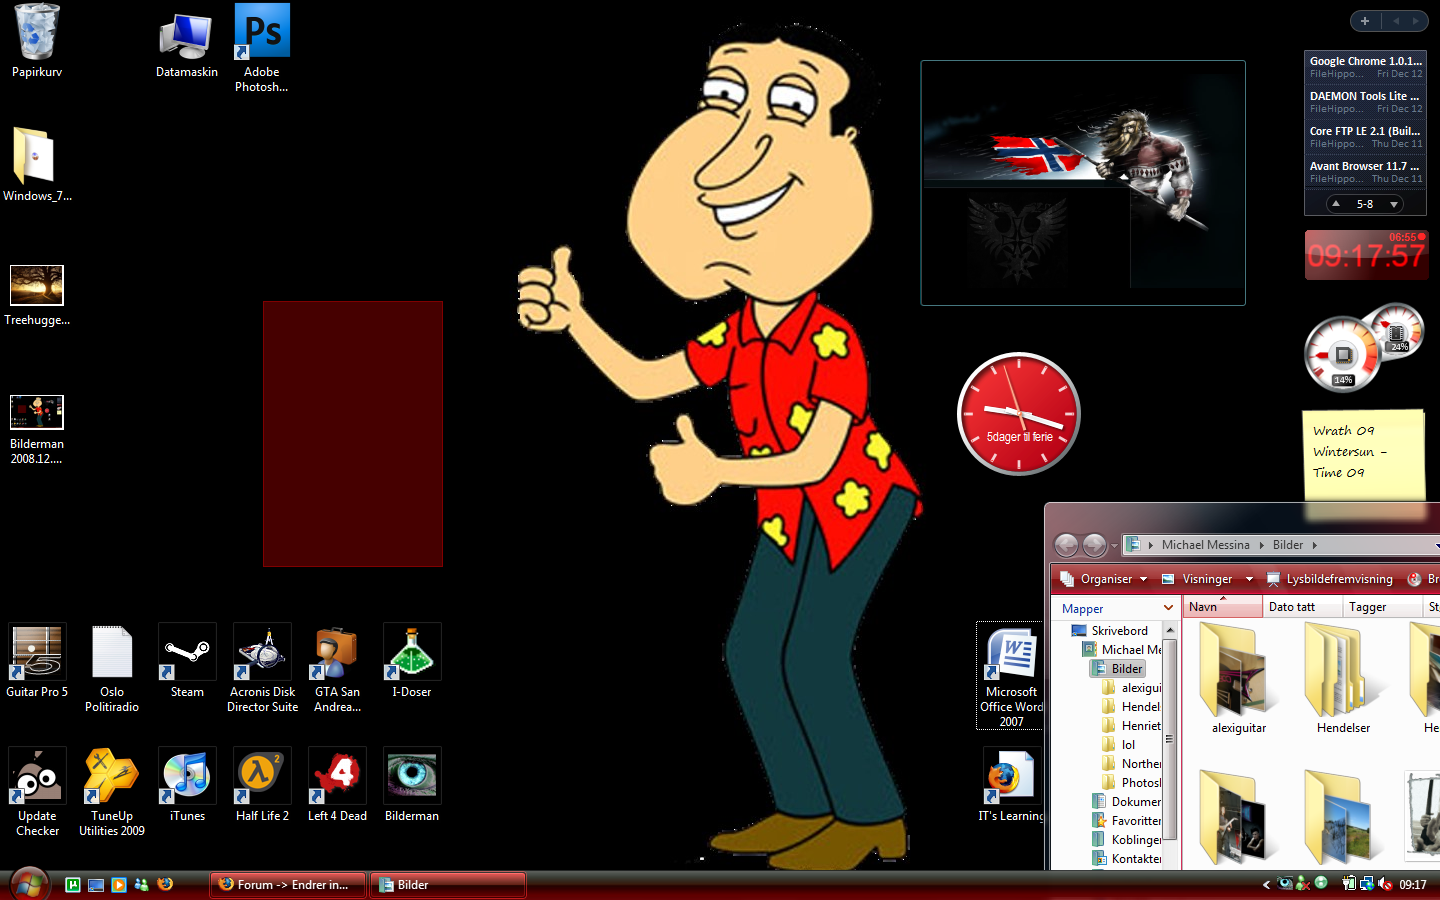Launch TuneUp Utilities 2009 shortcut
Screen dimensions: 1440x900
pos(112,792)
